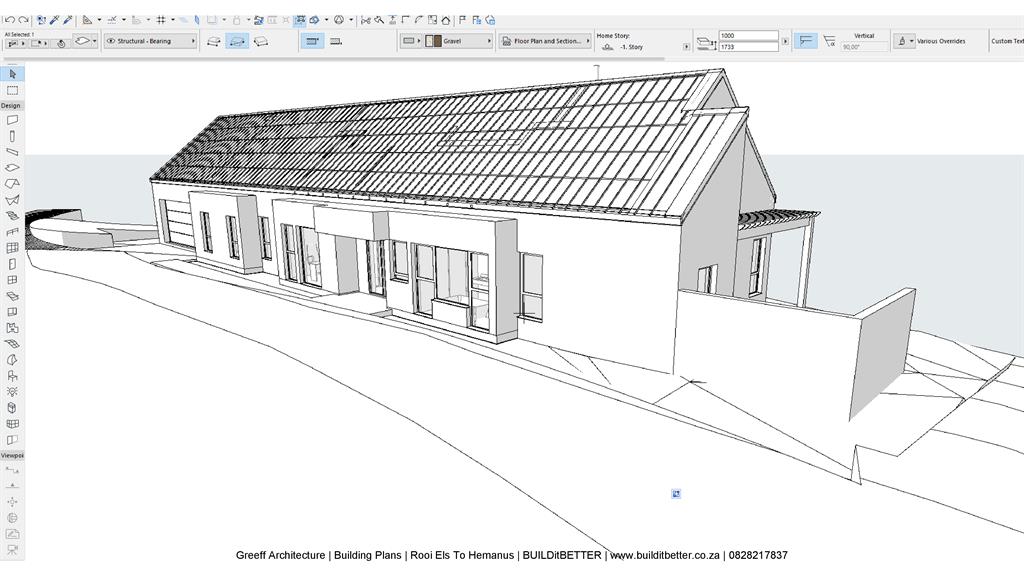The height and width of the screenshot is (576, 1024).
Task: Select the Roof tool
Action: [x=12, y=184]
